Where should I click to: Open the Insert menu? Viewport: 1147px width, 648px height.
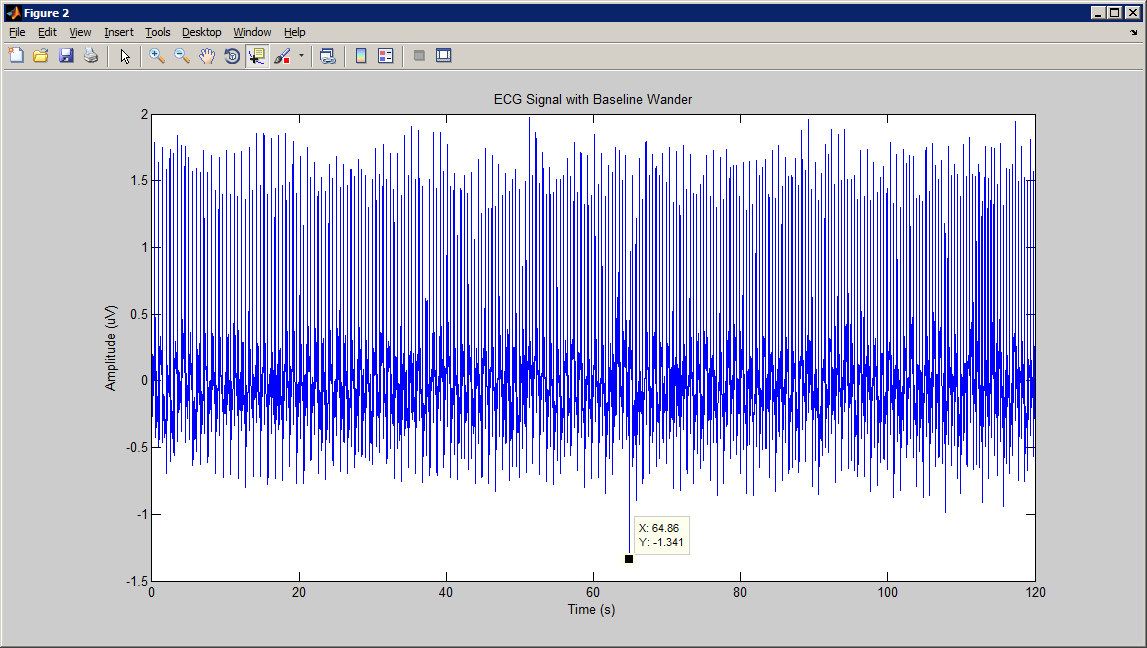click(x=118, y=32)
